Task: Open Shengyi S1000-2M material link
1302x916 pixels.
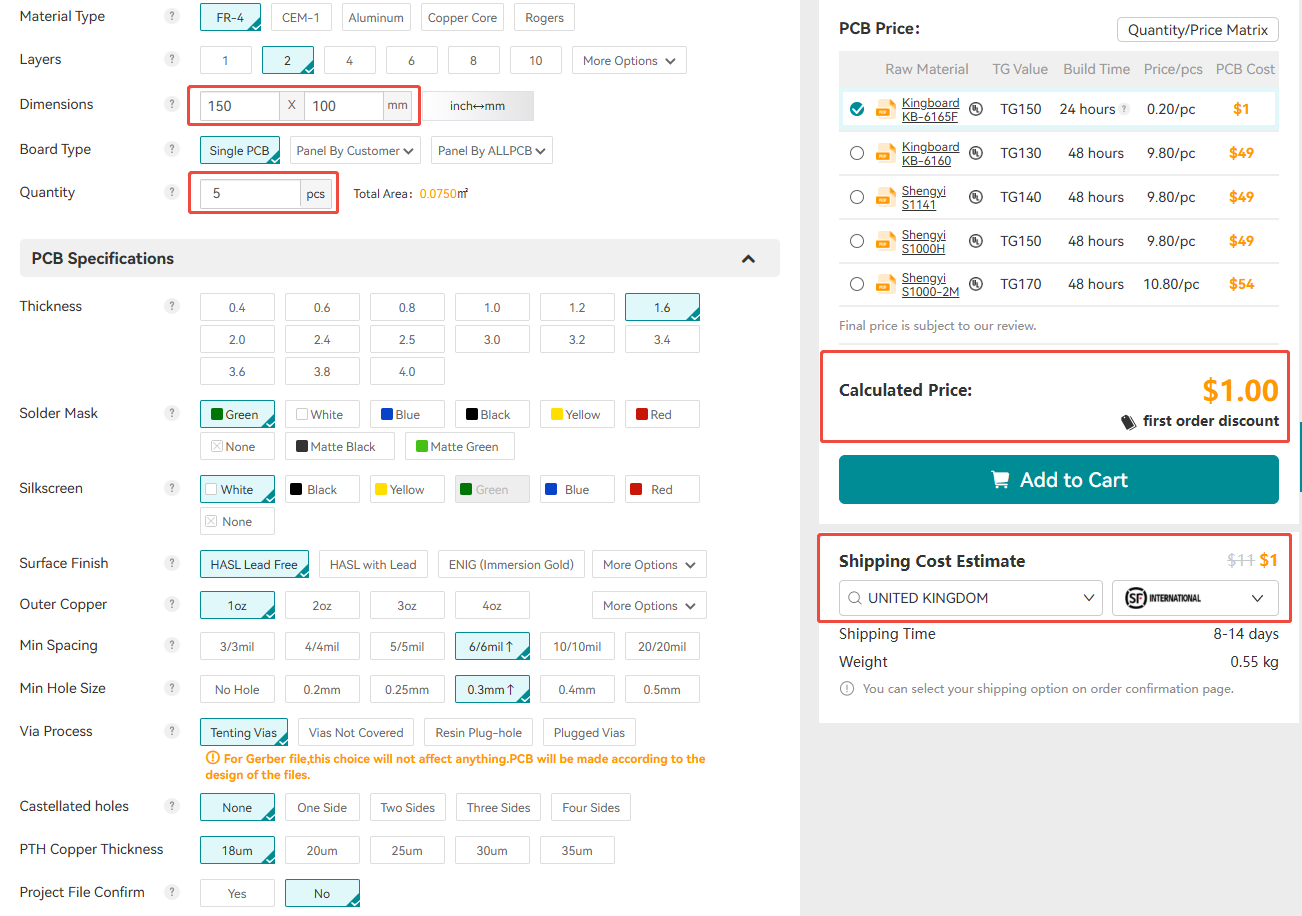Action: tap(930, 284)
